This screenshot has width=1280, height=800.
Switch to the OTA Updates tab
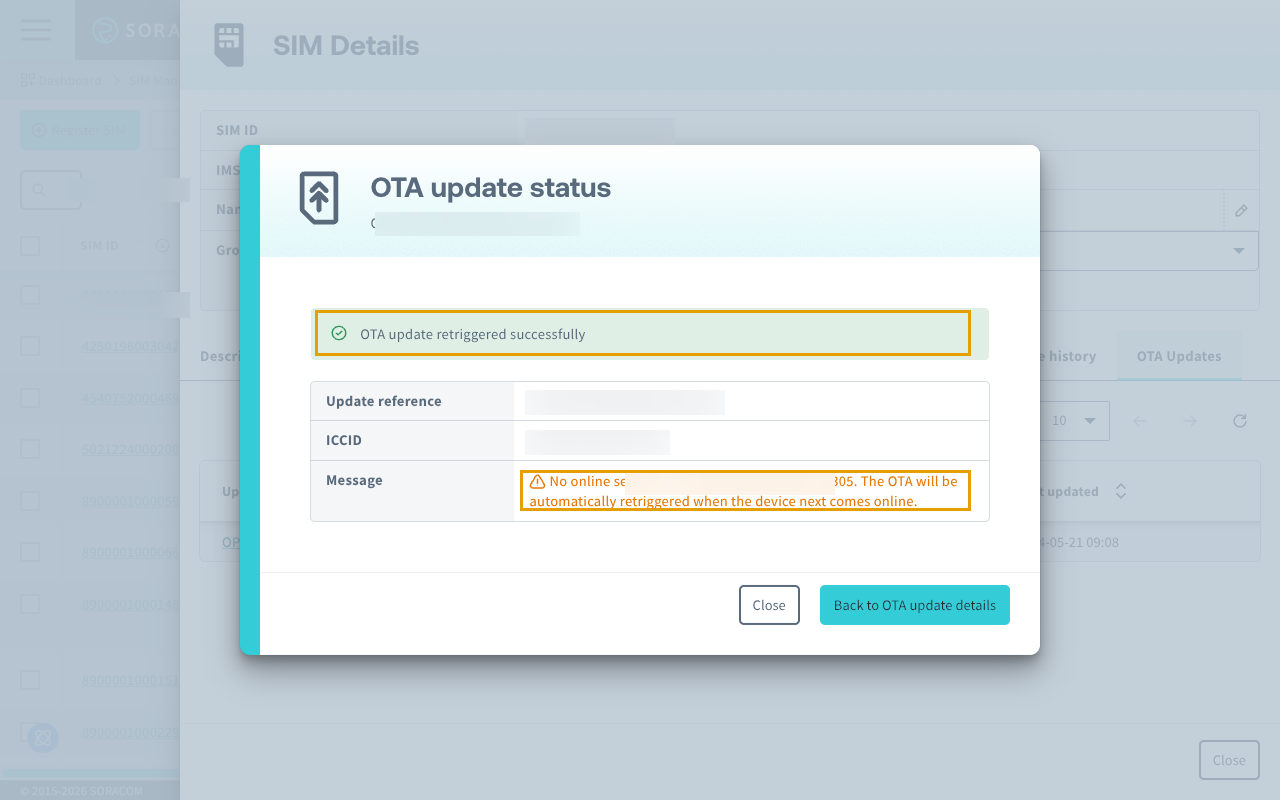[1179, 356]
